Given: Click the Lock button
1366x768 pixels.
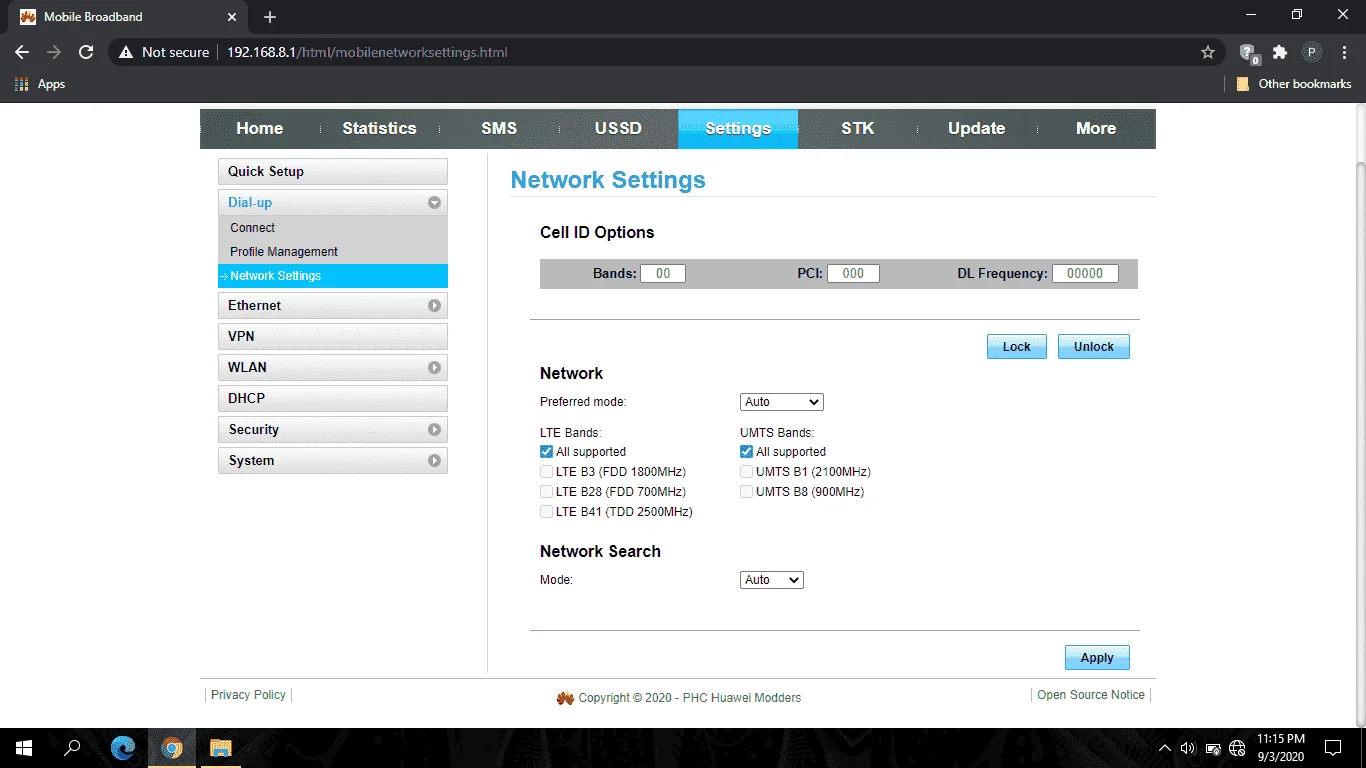Looking at the screenshot, I should [x=1017, y=347].
